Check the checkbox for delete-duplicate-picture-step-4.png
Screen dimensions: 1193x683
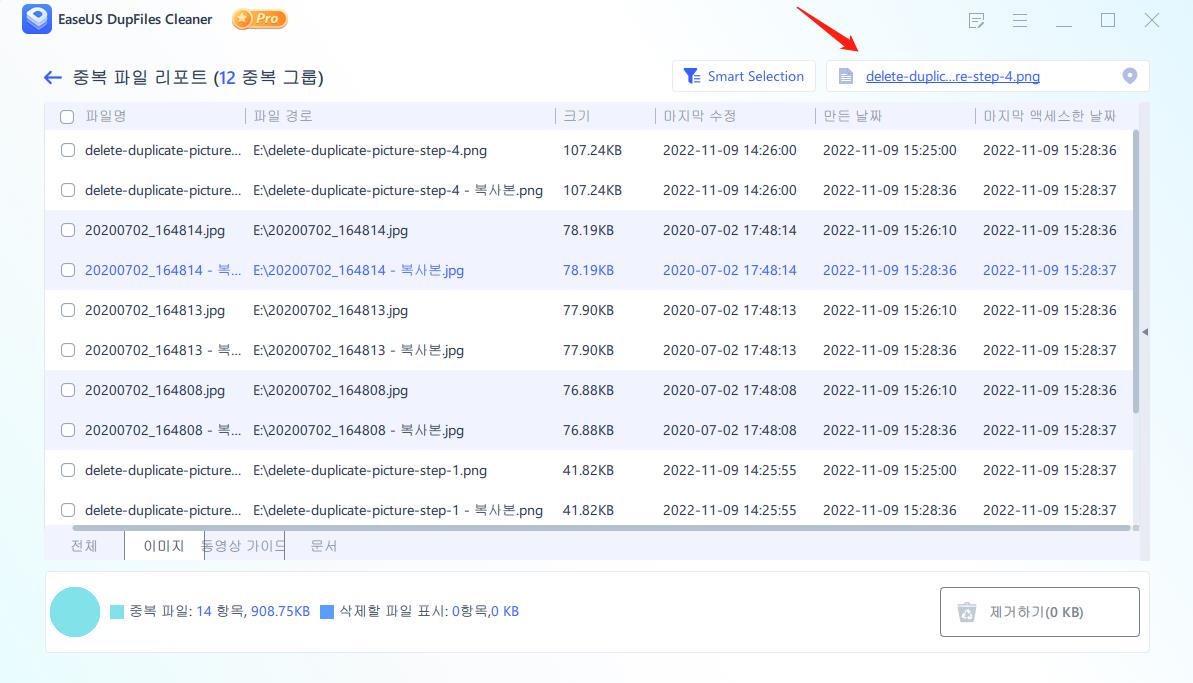tap(67, 150)
